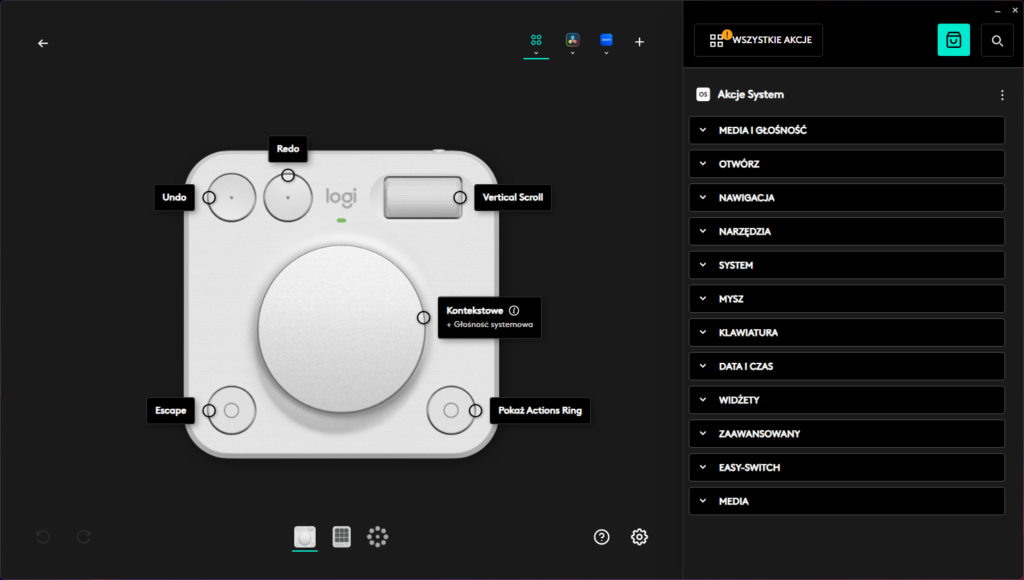
Task: Expand the NAWIGACJA section
Action: coord(846,198)
